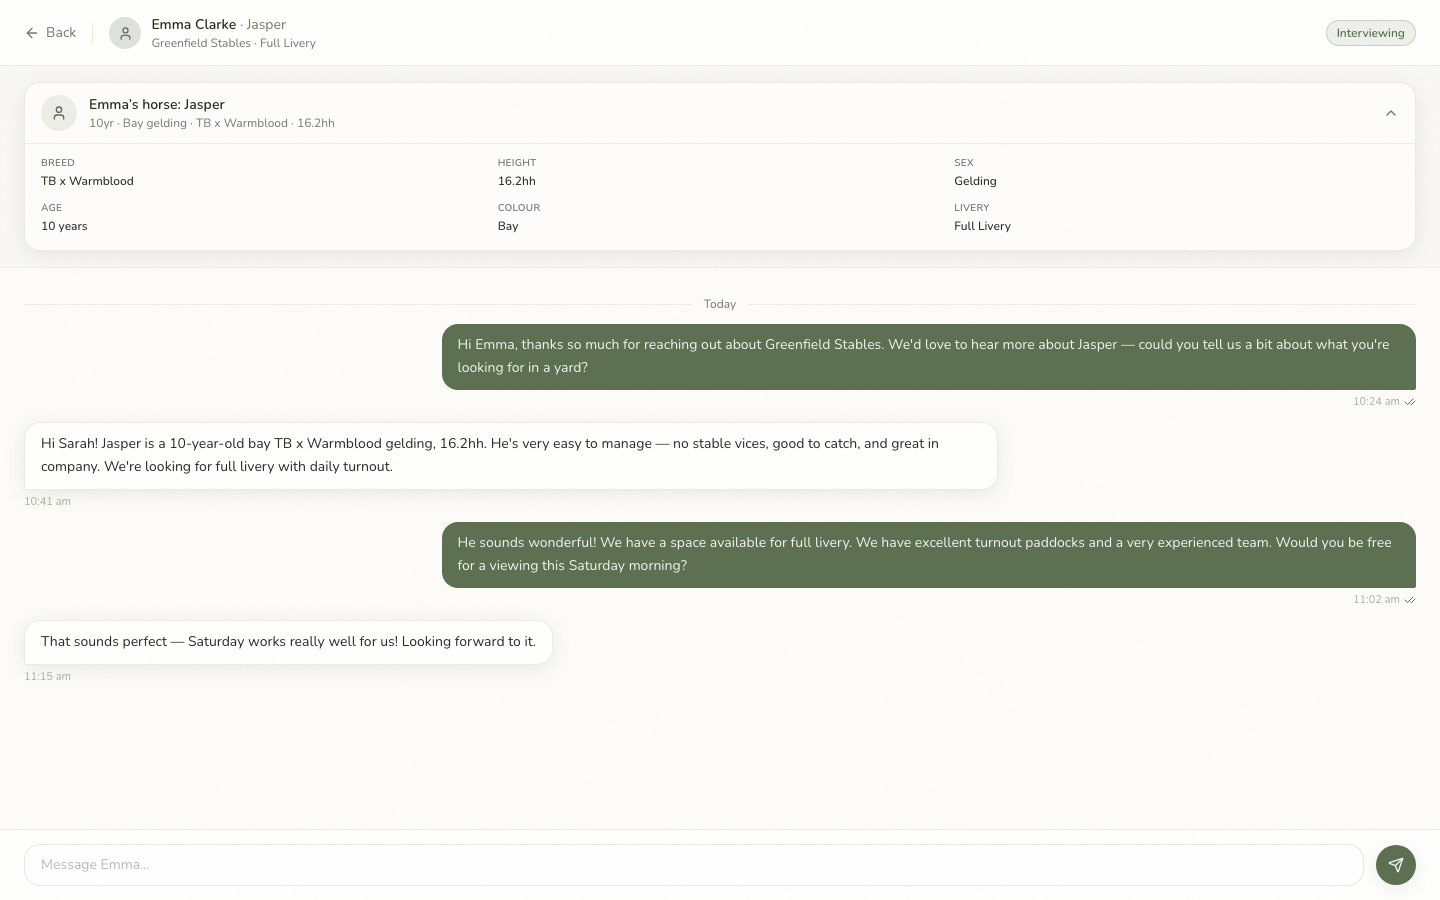This screenshot has height=900, width=1440.
Task: Click the Interviewing status badge
Action: (1370, 33)
